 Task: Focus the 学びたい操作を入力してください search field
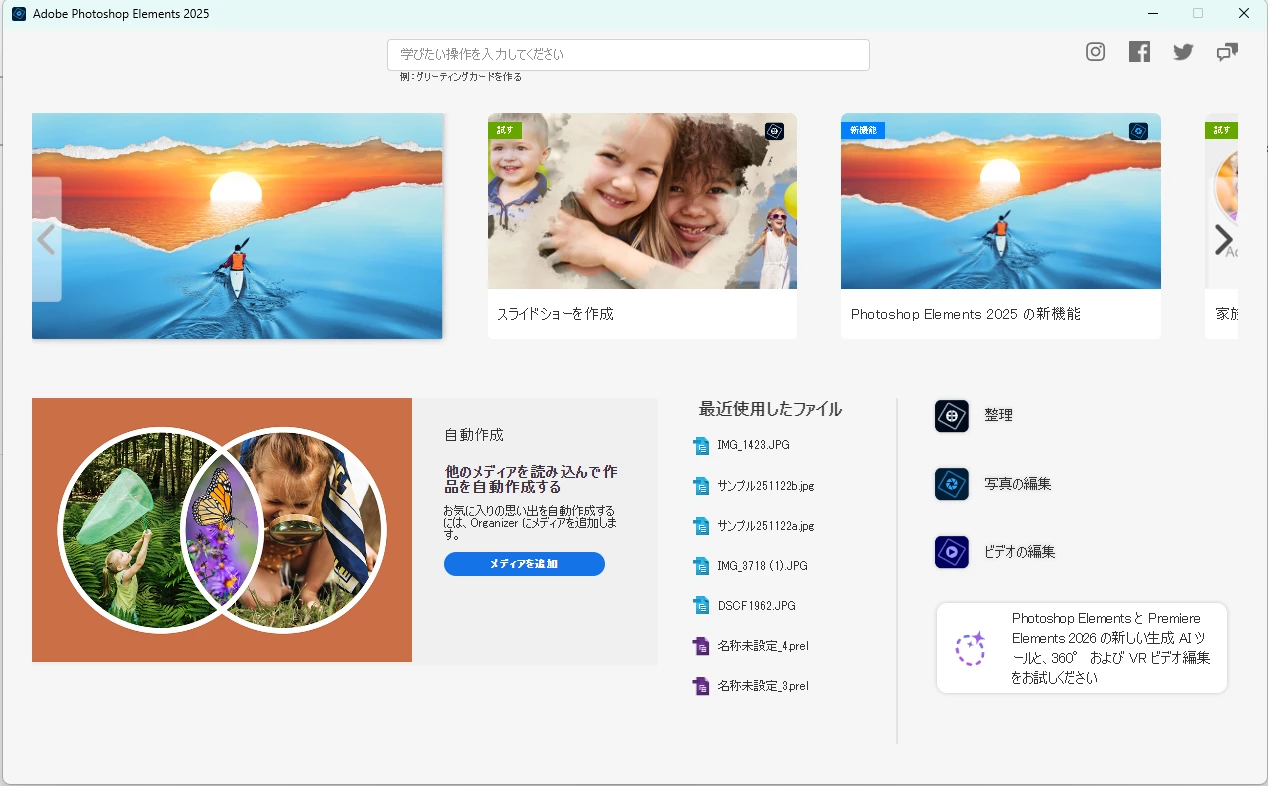[628, 55]
